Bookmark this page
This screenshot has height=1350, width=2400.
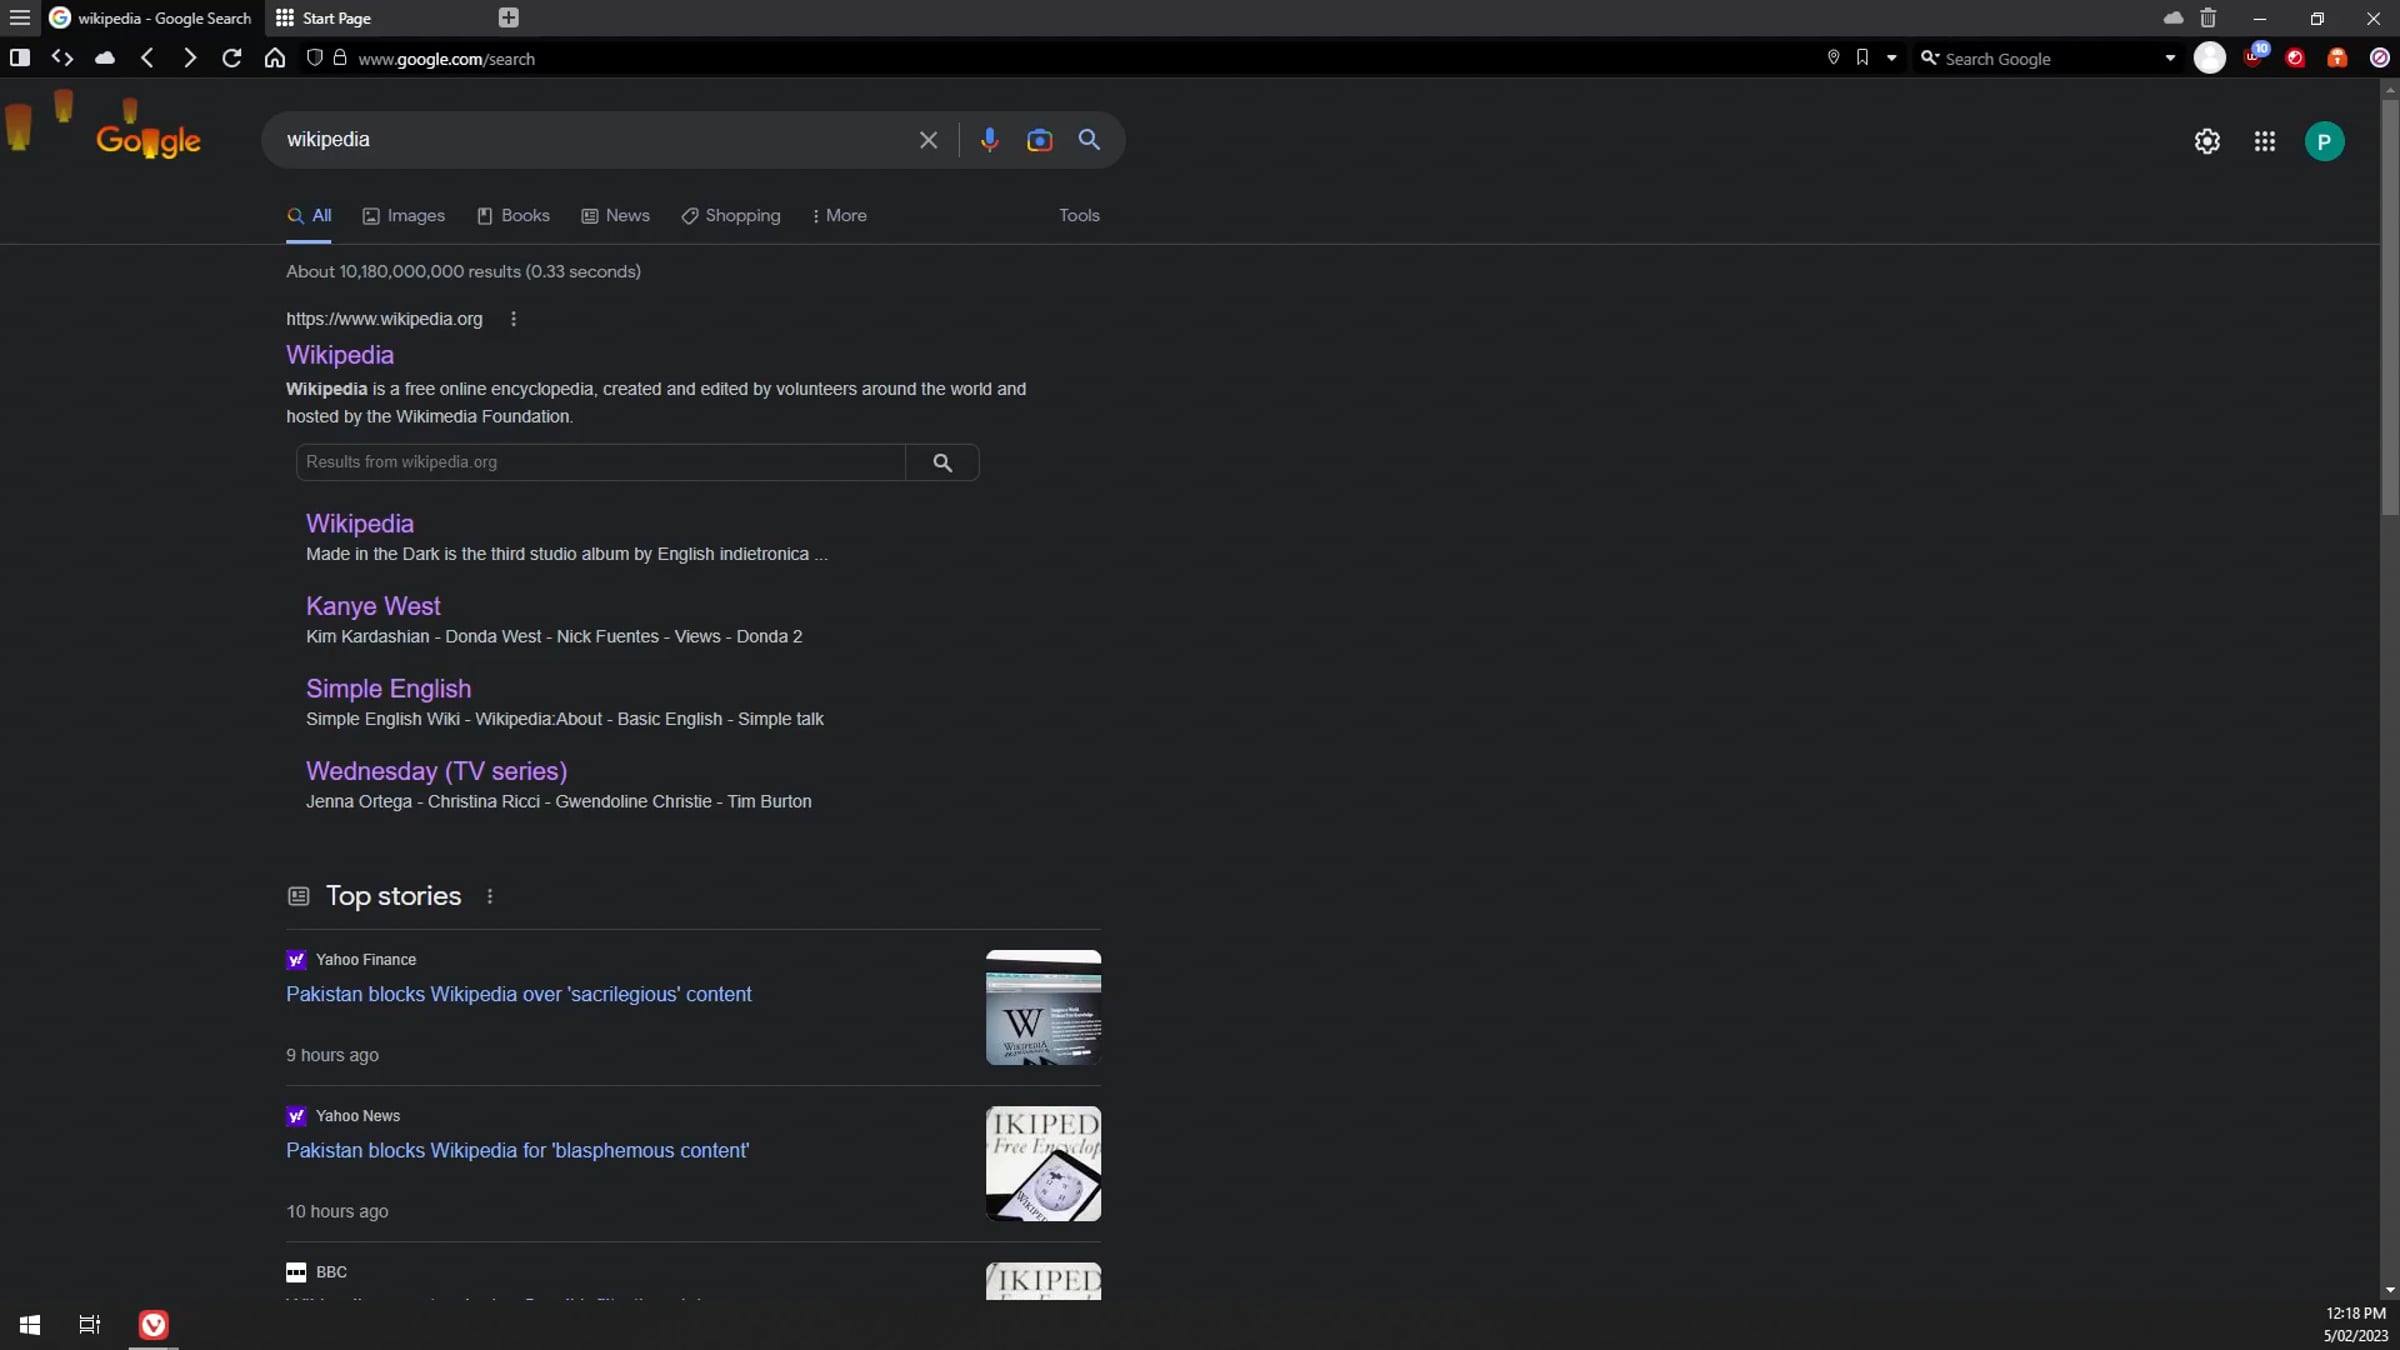[x=1862, y=58]
